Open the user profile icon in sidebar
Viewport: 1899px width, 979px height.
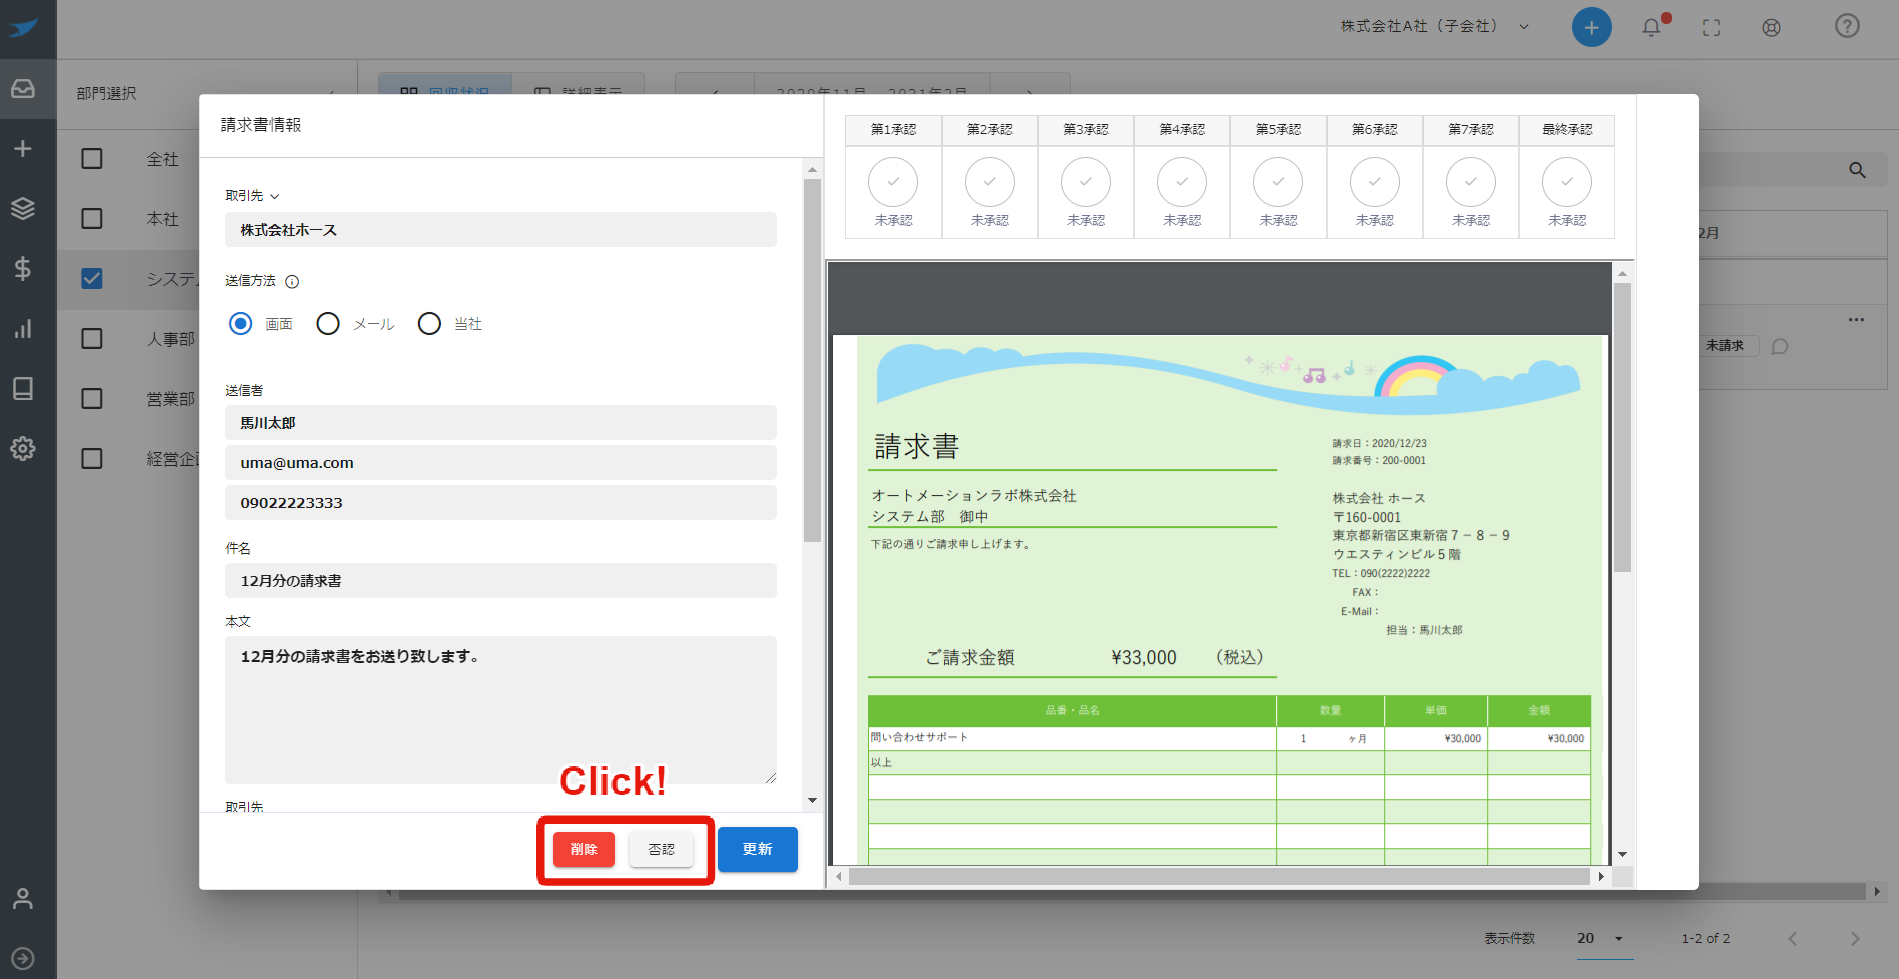pos(23,899)
